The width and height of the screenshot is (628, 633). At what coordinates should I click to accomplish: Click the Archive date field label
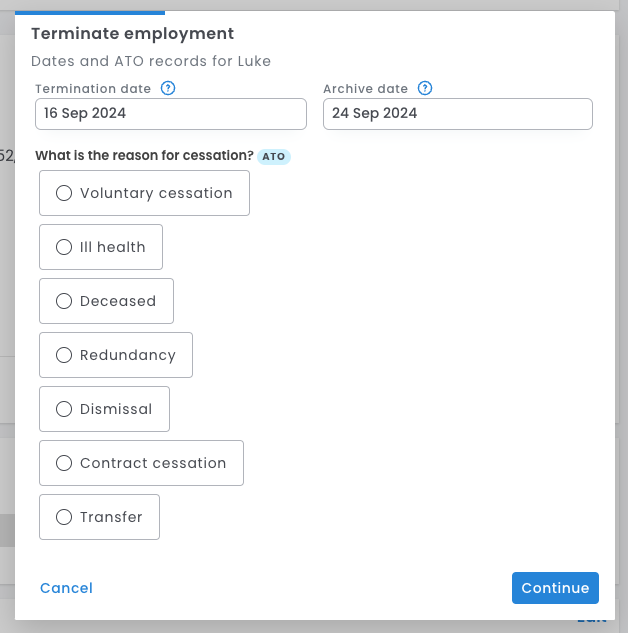pyautogui.click(x=367, y=89)
